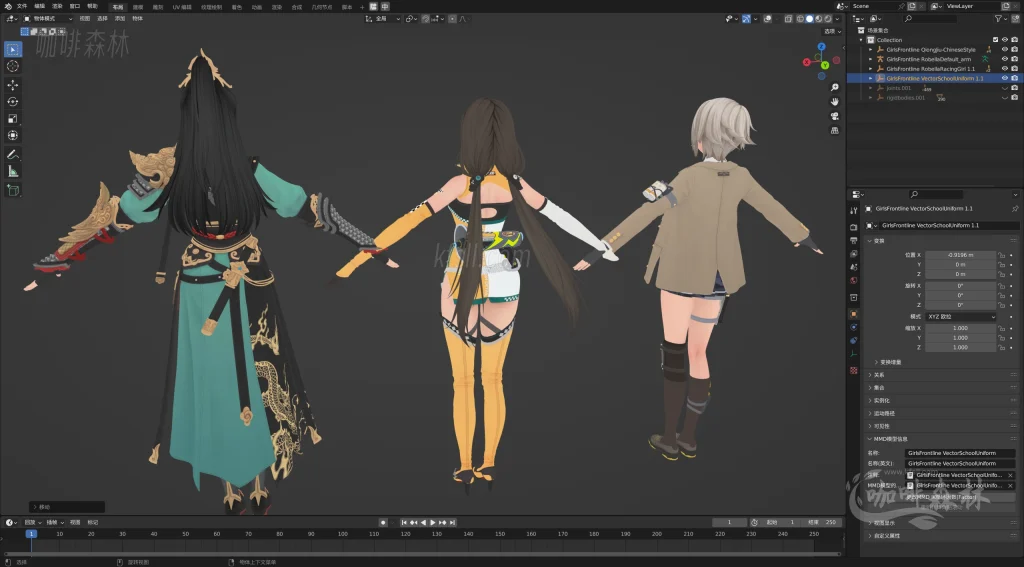Select the Add Cube tool

(12, 190)
